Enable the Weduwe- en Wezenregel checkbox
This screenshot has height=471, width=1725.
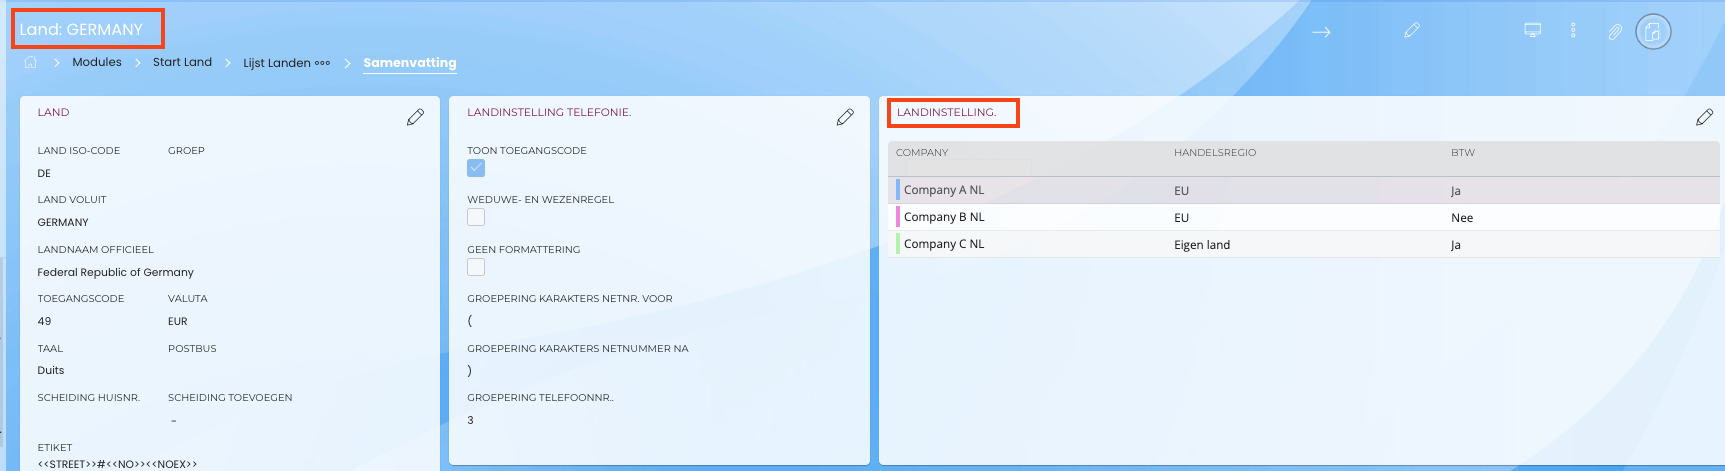pyautogui.click(x=476, y=217)
